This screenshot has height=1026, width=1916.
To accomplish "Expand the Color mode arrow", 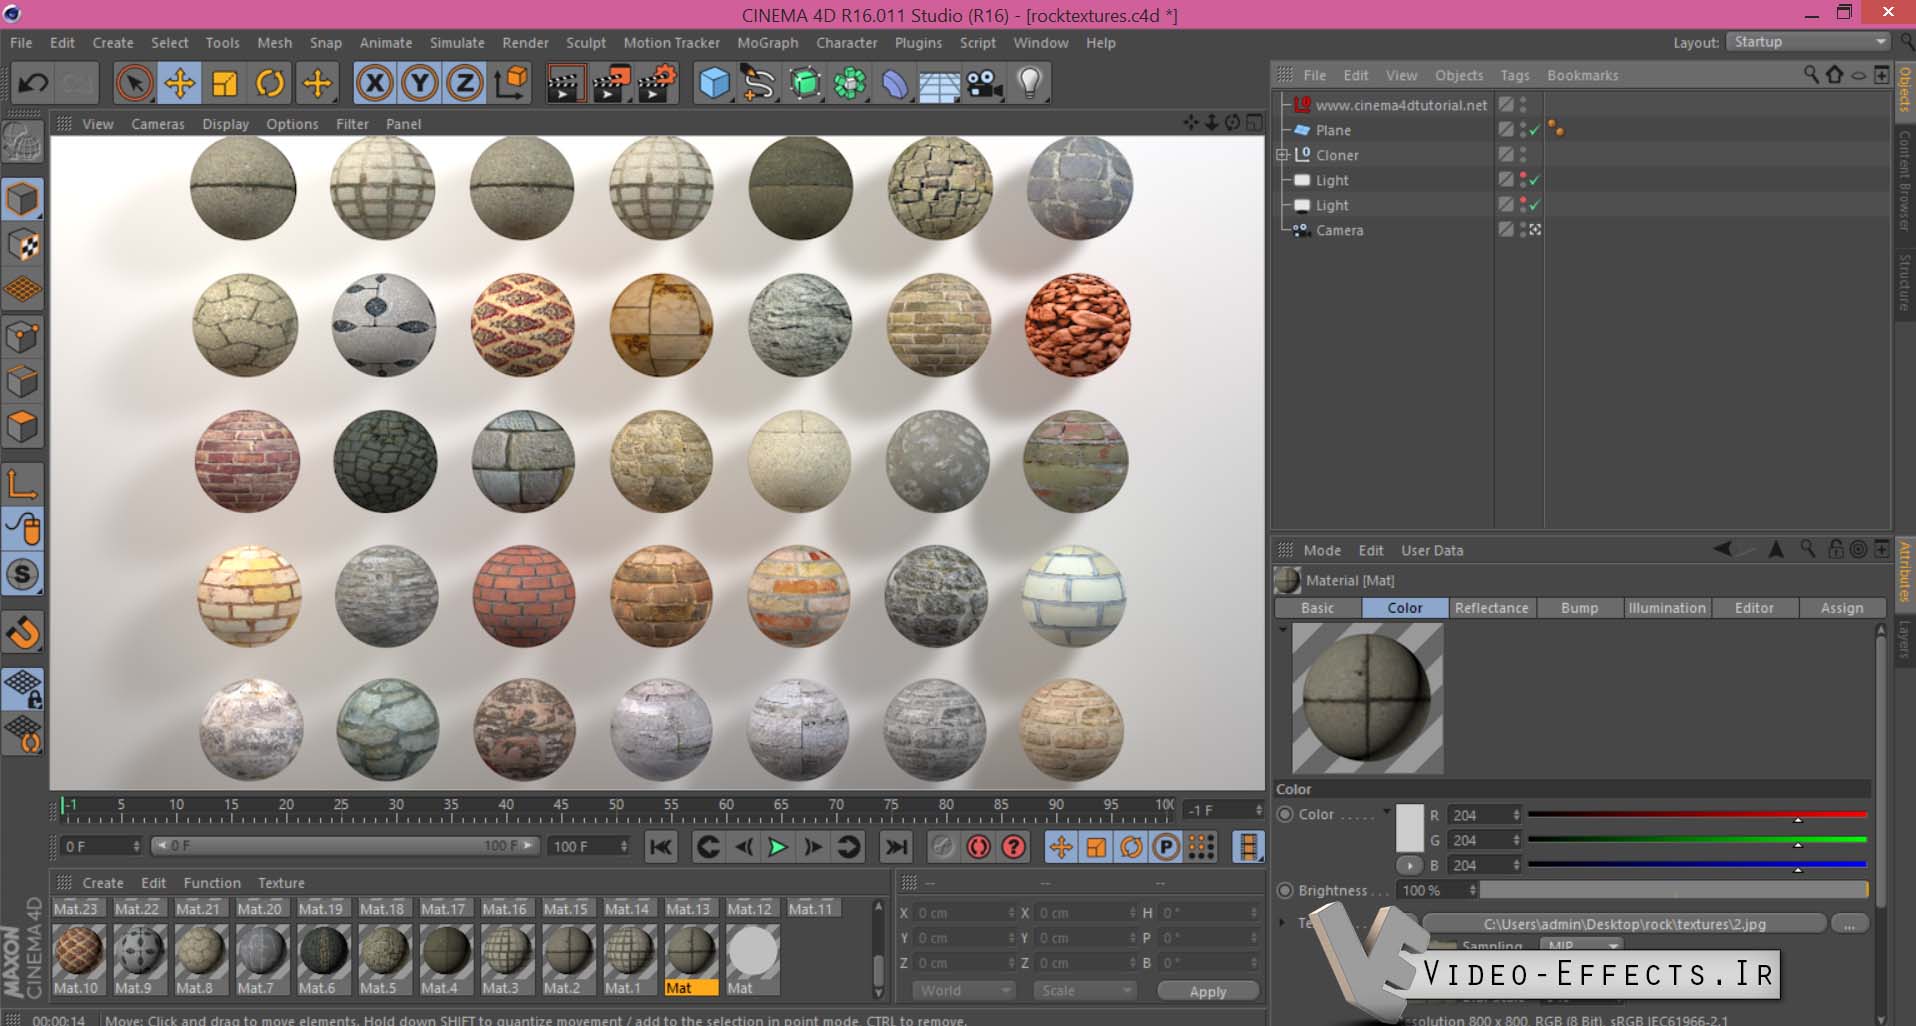I will (1386, 810).
